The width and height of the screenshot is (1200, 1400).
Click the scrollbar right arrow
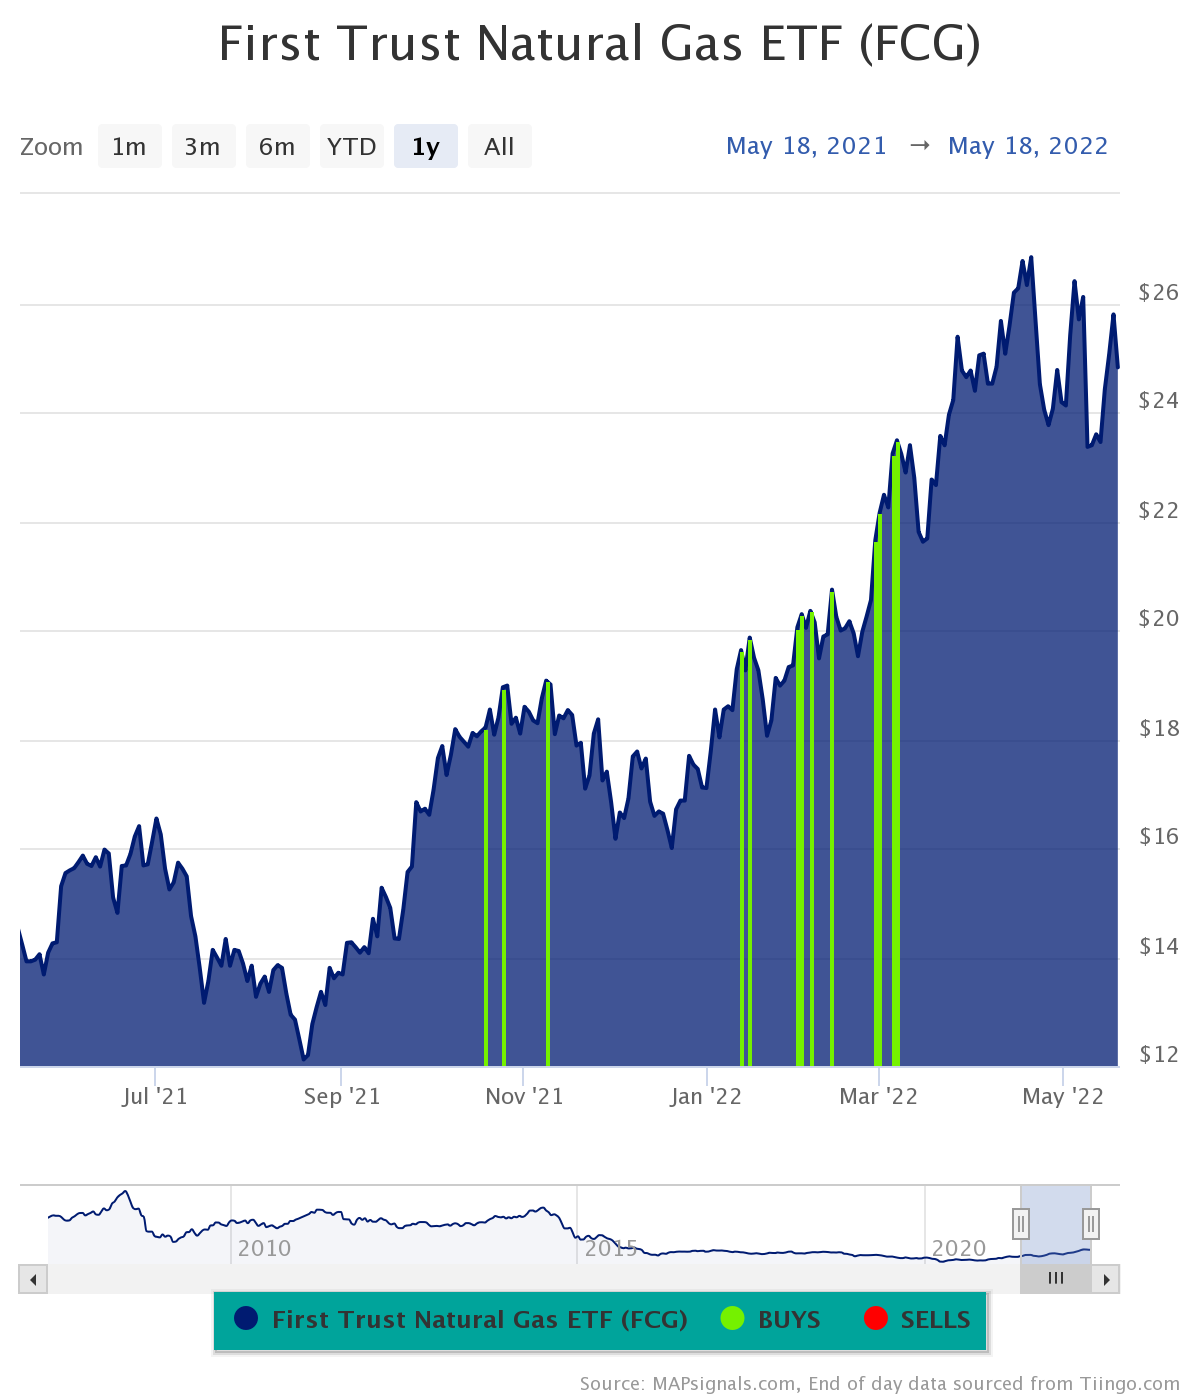tap(1106, 1279)
